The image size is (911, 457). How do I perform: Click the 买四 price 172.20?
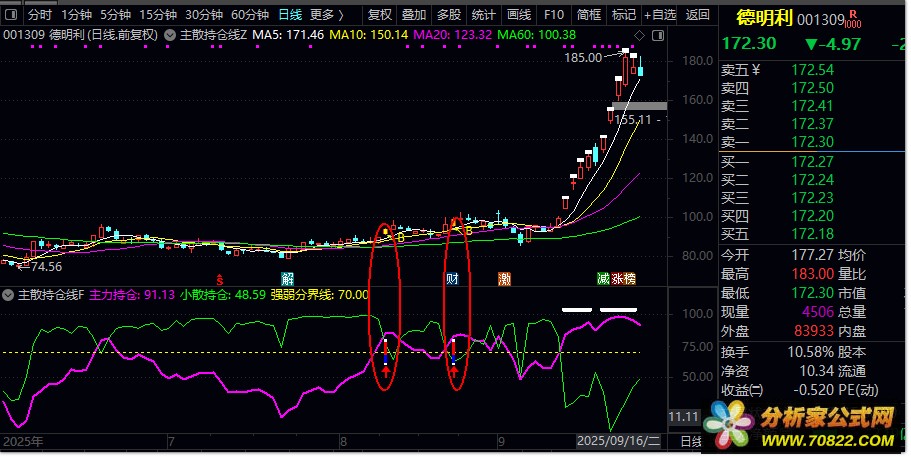click(x=812, y=216)
